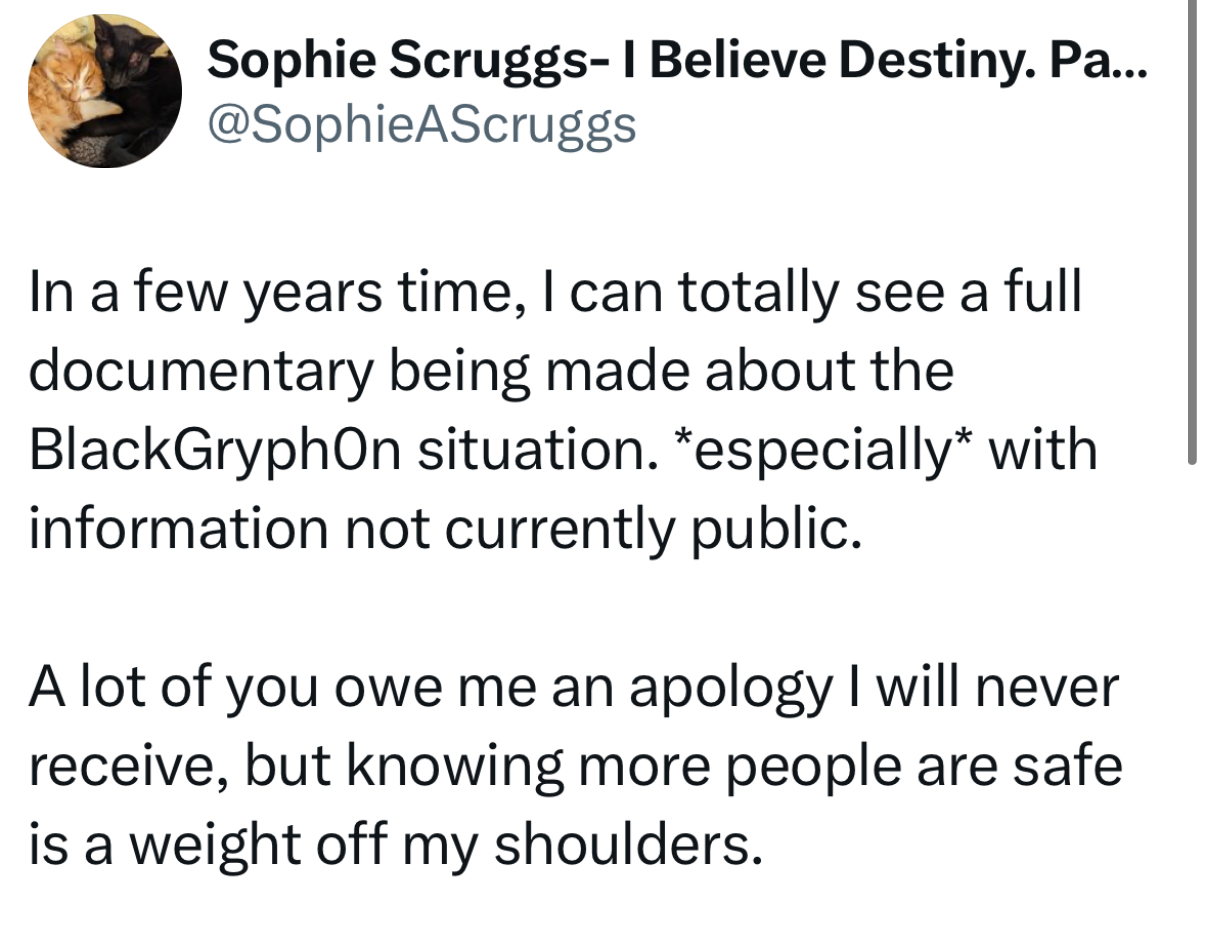The image size is (1206, 937).
Task: Open Sophie Scruggs' circular profile picture
Action: pyautogui.click(x=105, y=90)
